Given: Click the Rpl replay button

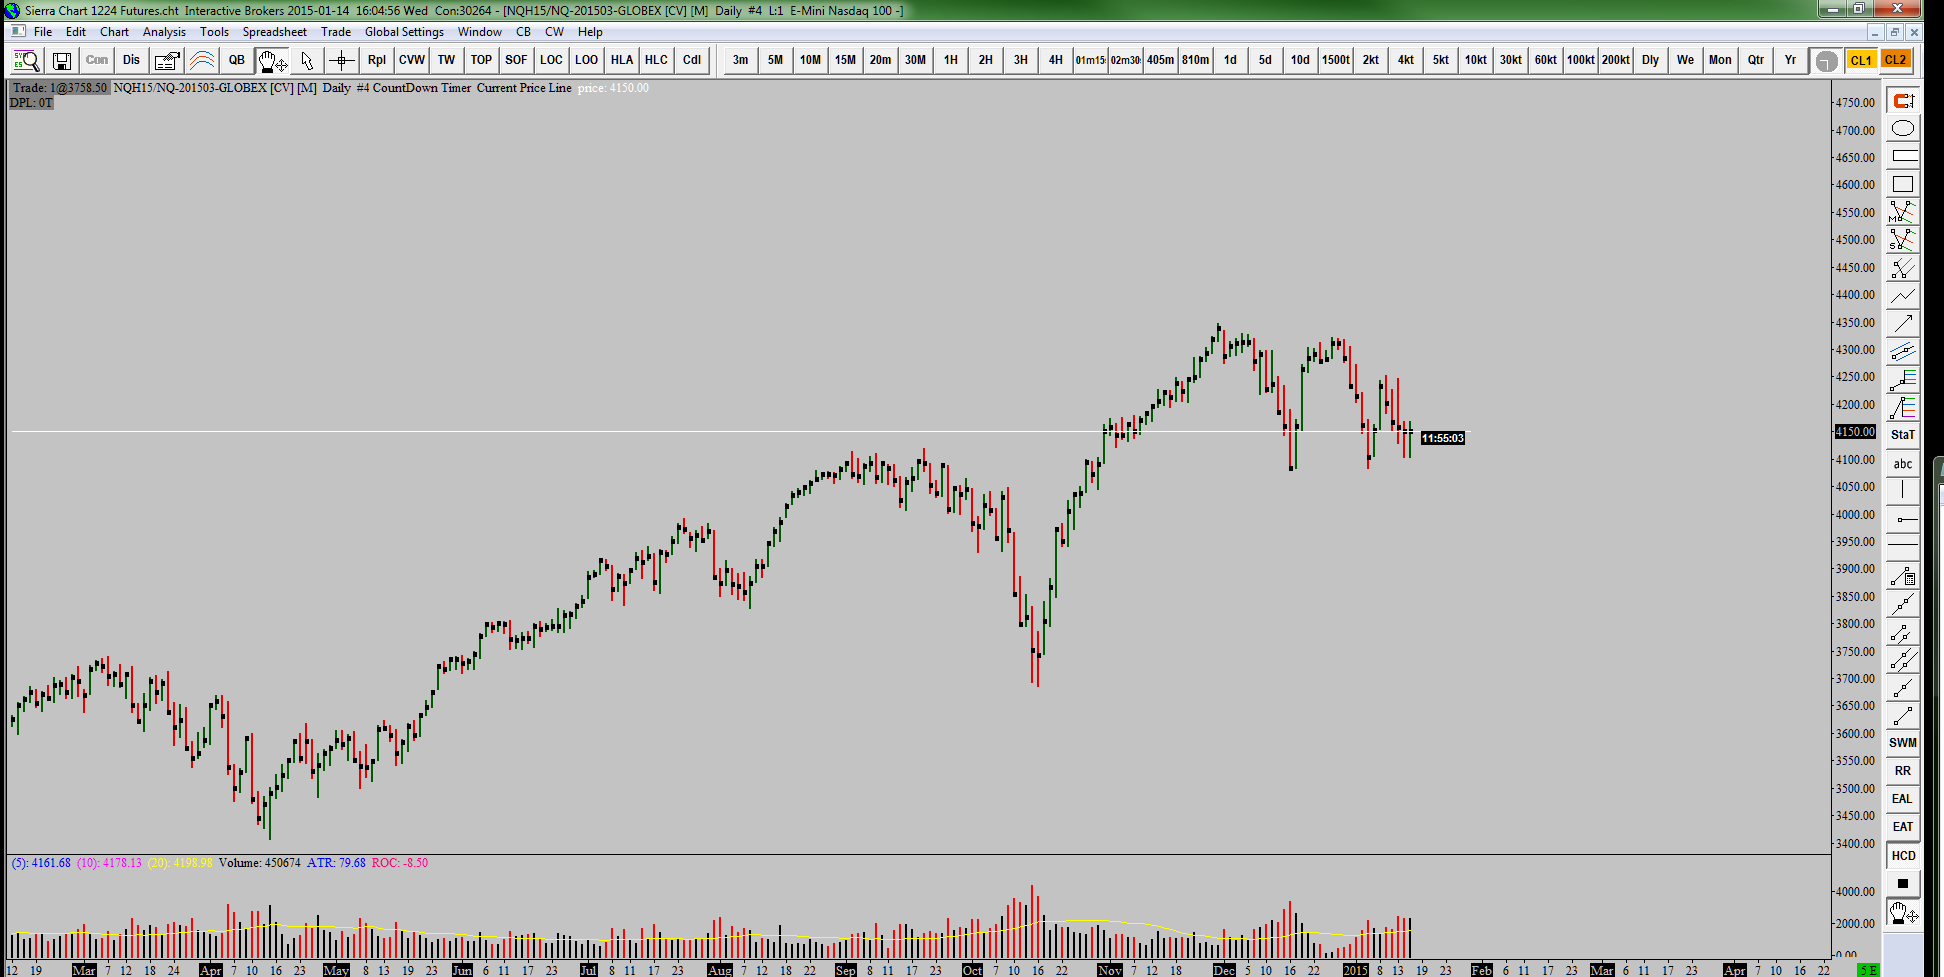Looking at the screenshot, I should pos(377,60).
